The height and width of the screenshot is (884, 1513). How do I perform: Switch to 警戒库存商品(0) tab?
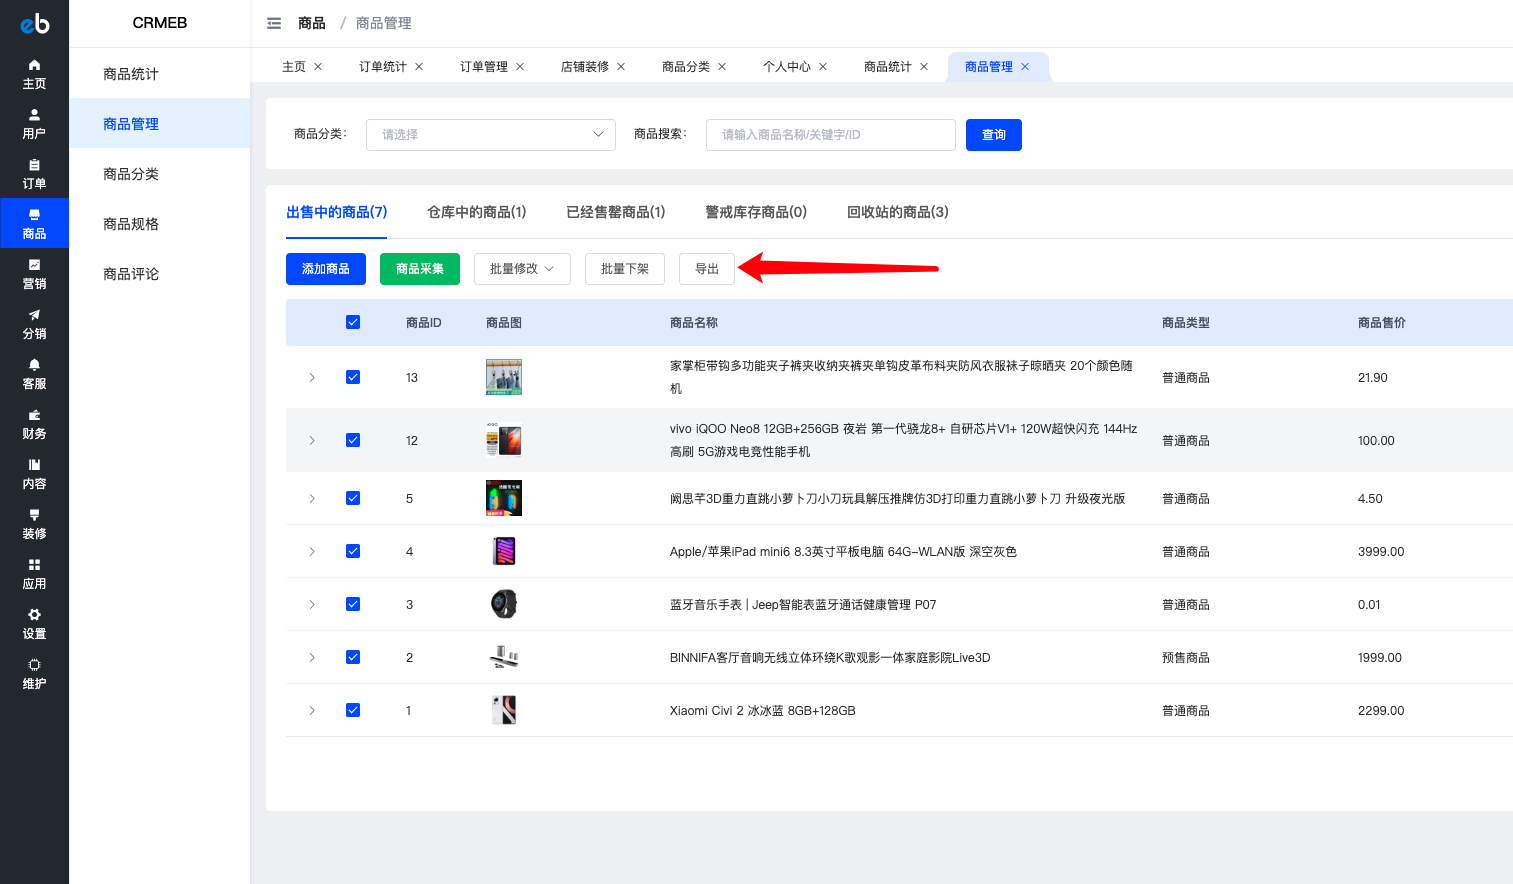756,212
